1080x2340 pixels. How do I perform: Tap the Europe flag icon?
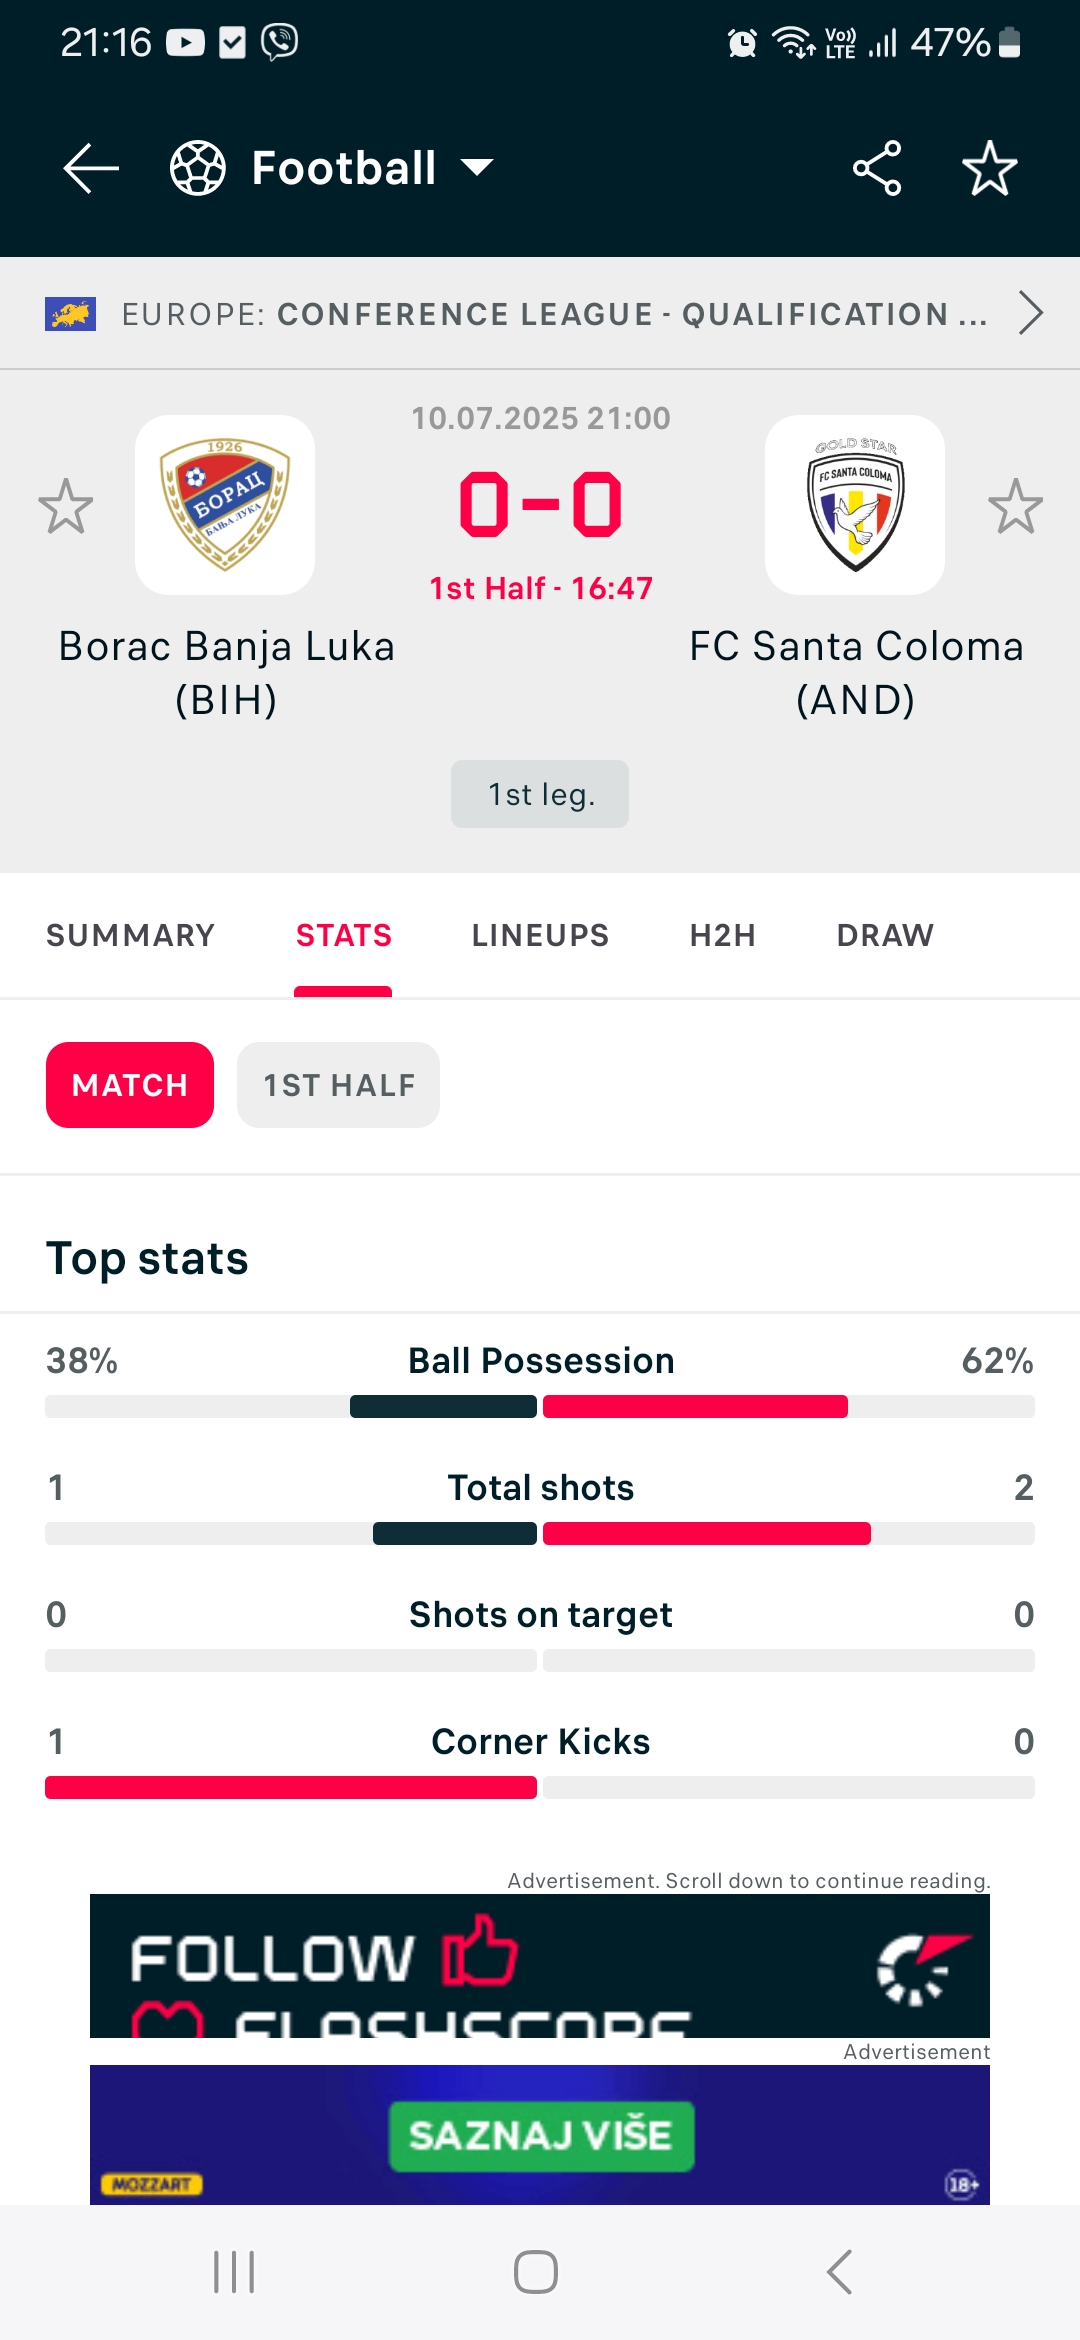pyautogui.click(x=70, y=314)
